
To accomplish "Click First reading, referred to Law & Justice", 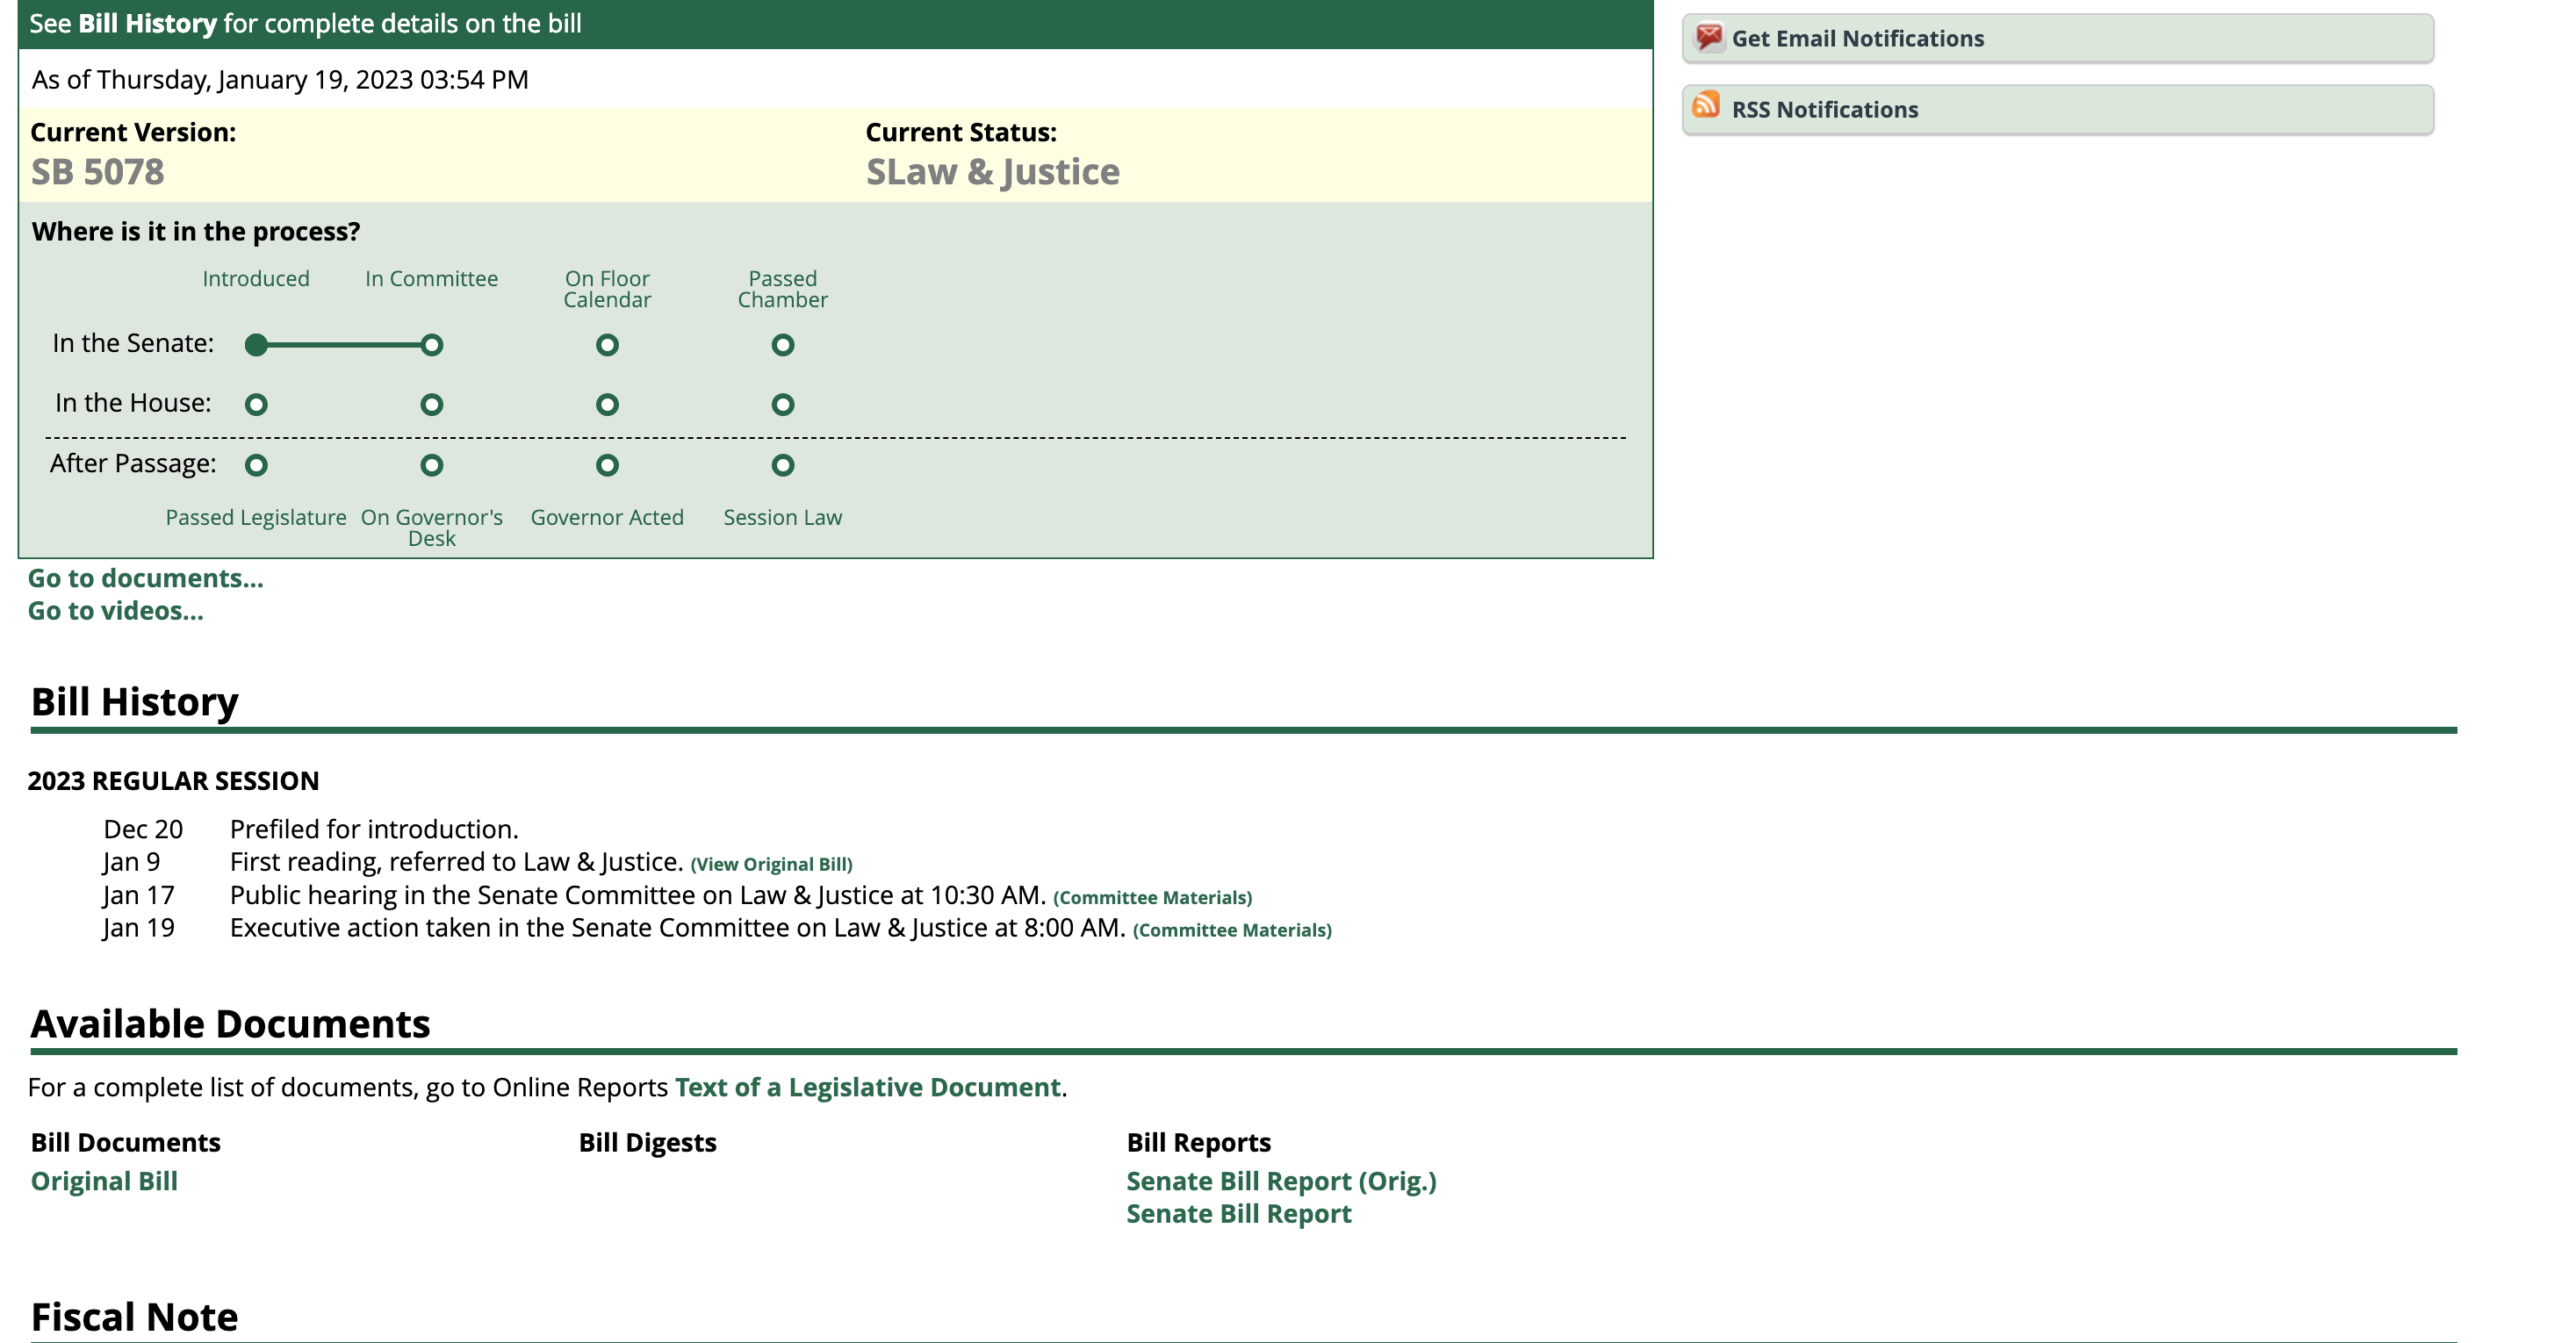I will 457,862.
